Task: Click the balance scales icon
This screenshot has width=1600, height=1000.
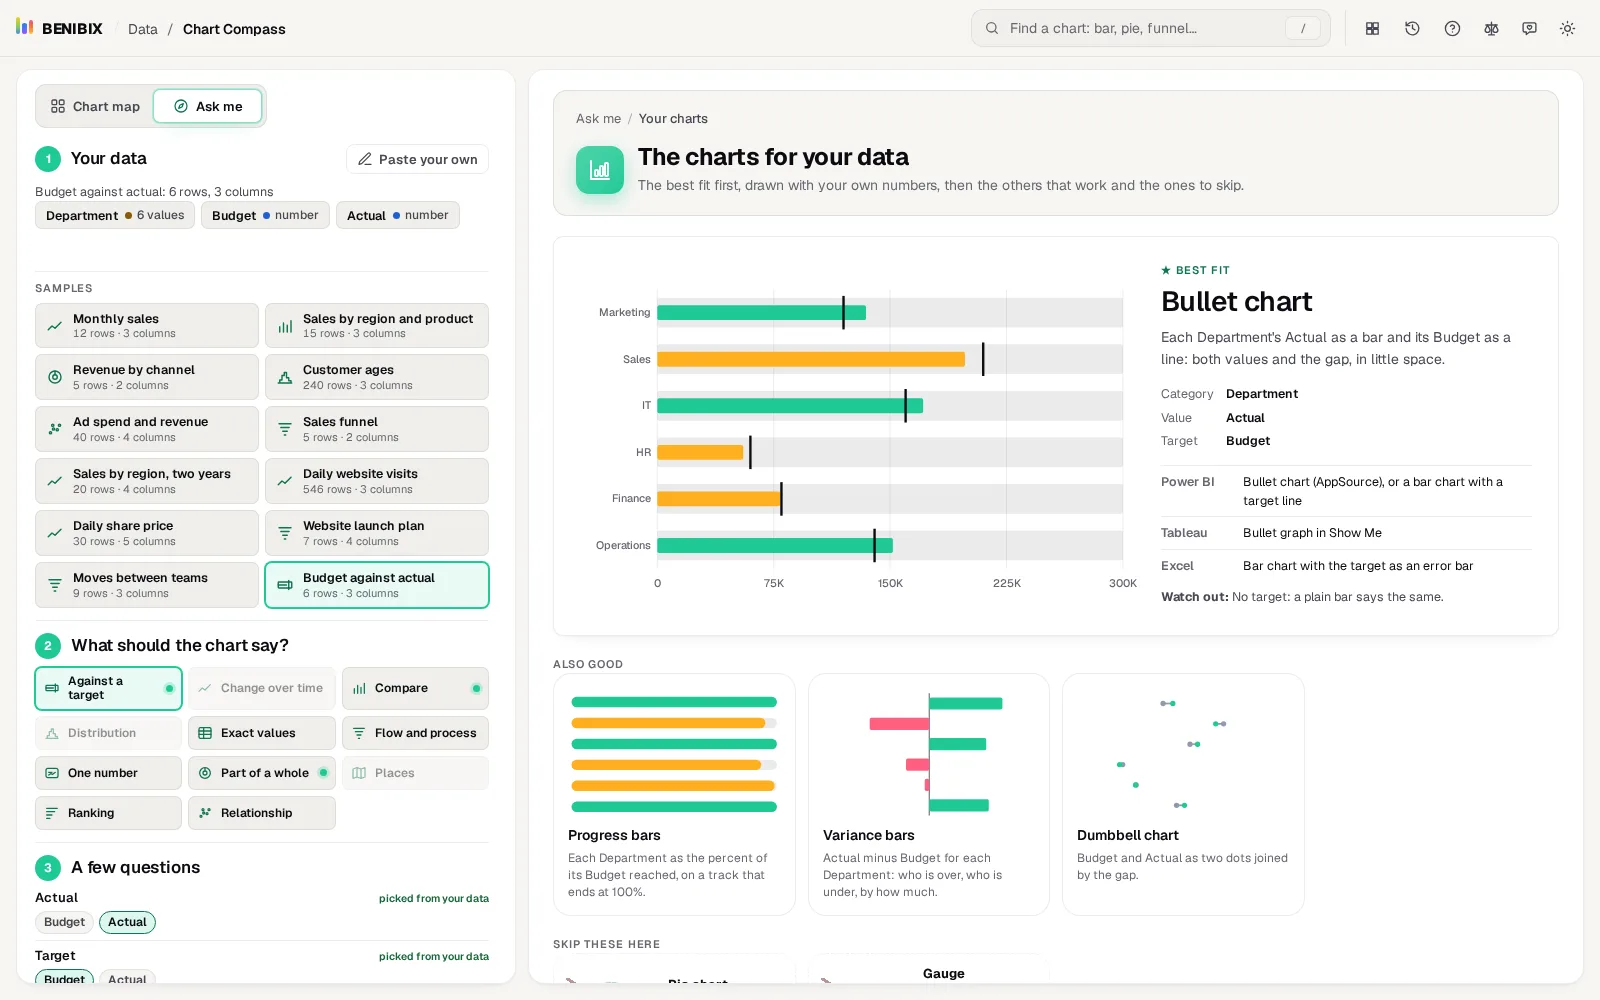Action: [1491, 29]
